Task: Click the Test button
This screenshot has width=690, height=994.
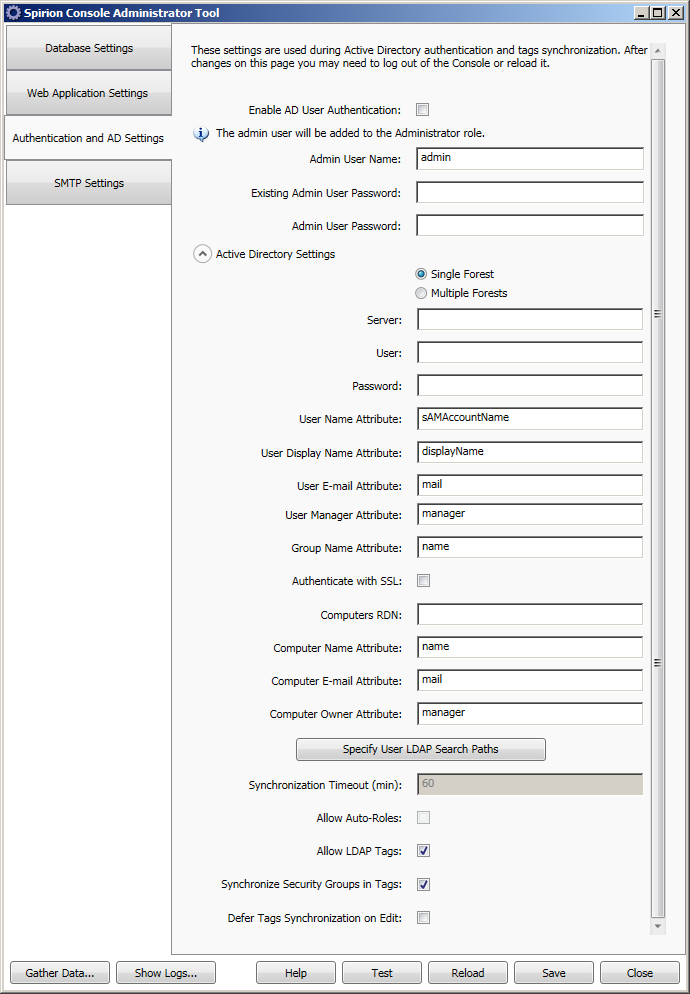Action: coord(381,973)
